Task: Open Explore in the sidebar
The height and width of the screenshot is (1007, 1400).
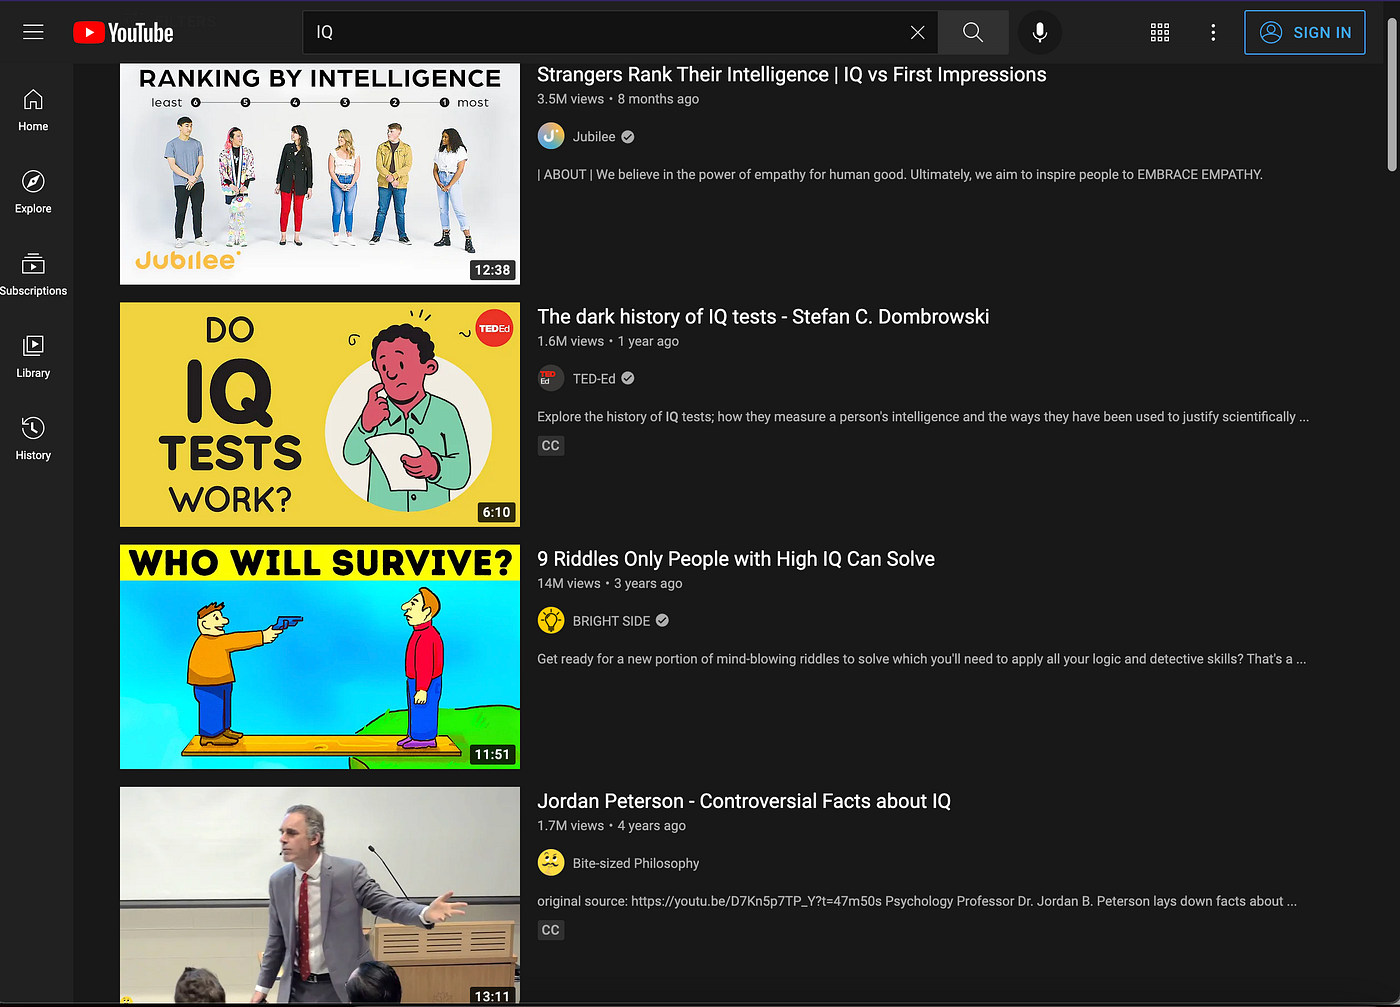Action: click(x=33, y=192)
